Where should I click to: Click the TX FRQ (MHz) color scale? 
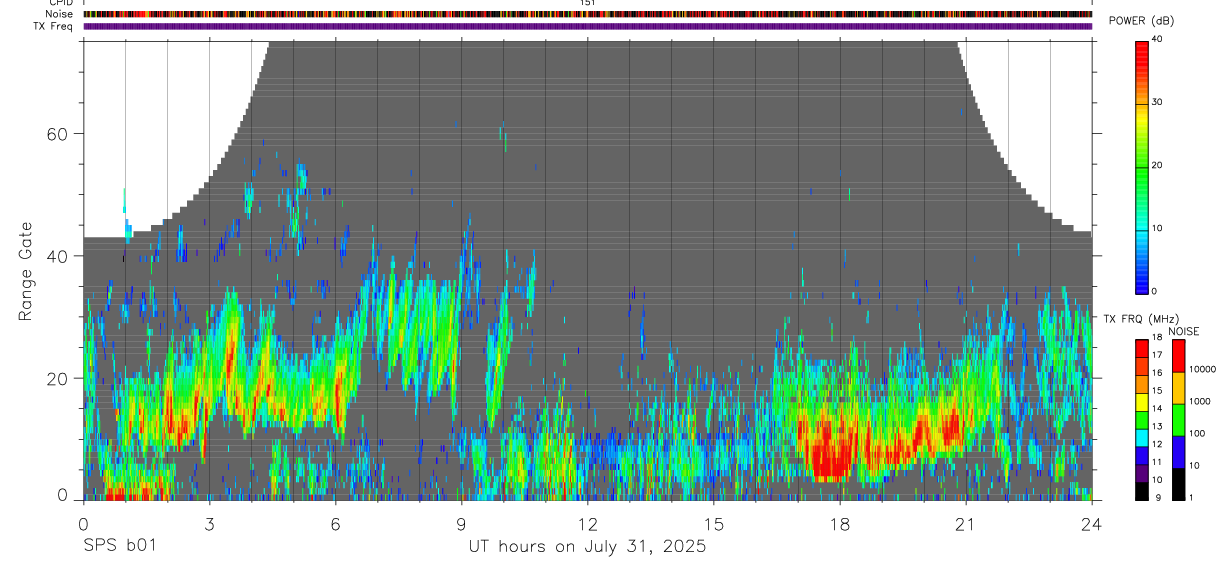point(1142,419)
